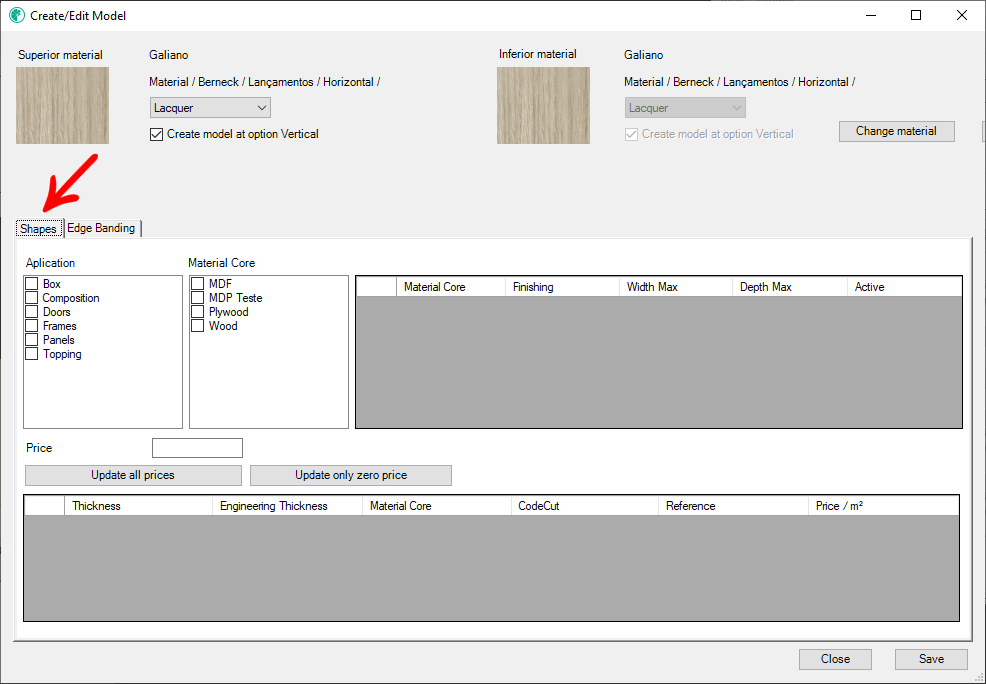Viewport: 986px width, 684px height.
Task: Click Update only zero price button
Action: point(351,475)
